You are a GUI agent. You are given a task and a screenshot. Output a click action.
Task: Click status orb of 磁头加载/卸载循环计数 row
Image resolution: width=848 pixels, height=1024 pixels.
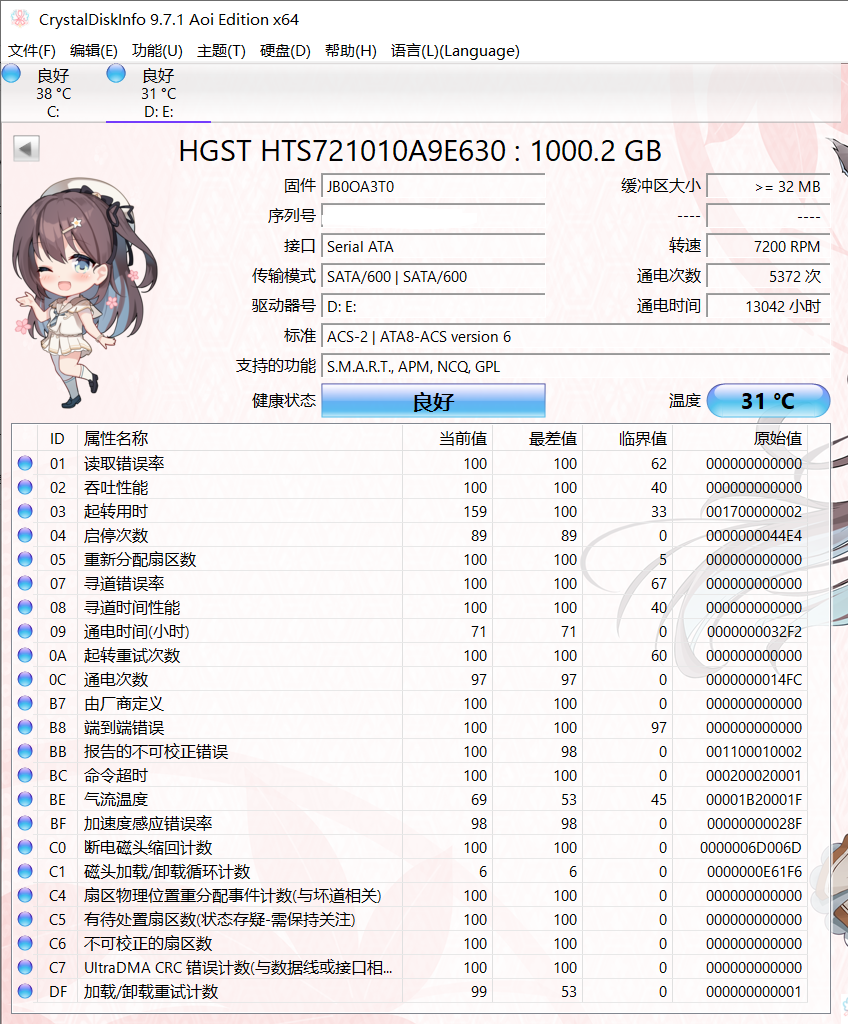25,871
